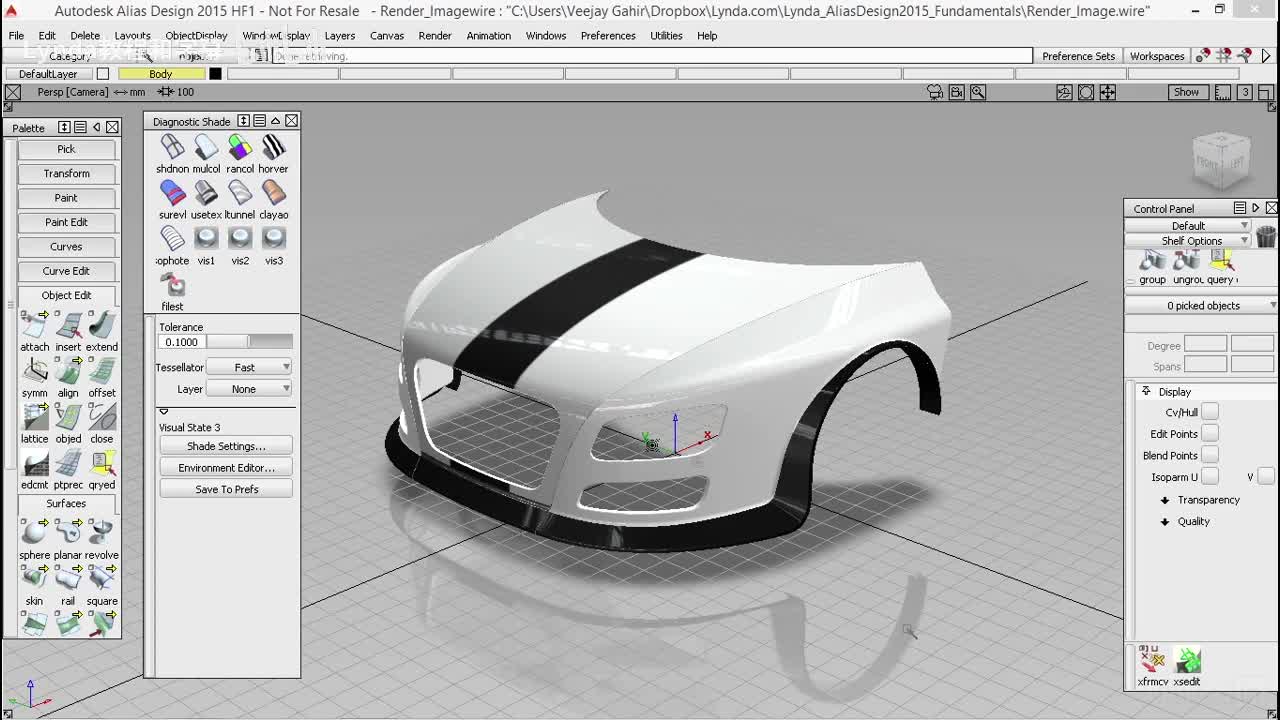The height and width of the screenshot is (720, 1280).
Task: Click the xsedit tool icon
Action: pyautogui.click(x=1187, y=660)
